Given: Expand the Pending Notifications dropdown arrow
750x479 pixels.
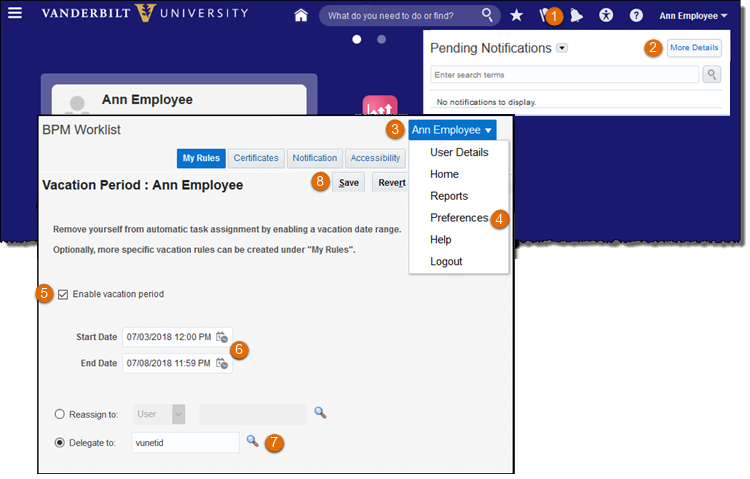Looking at the screenshot, I should tap(562, 48).
